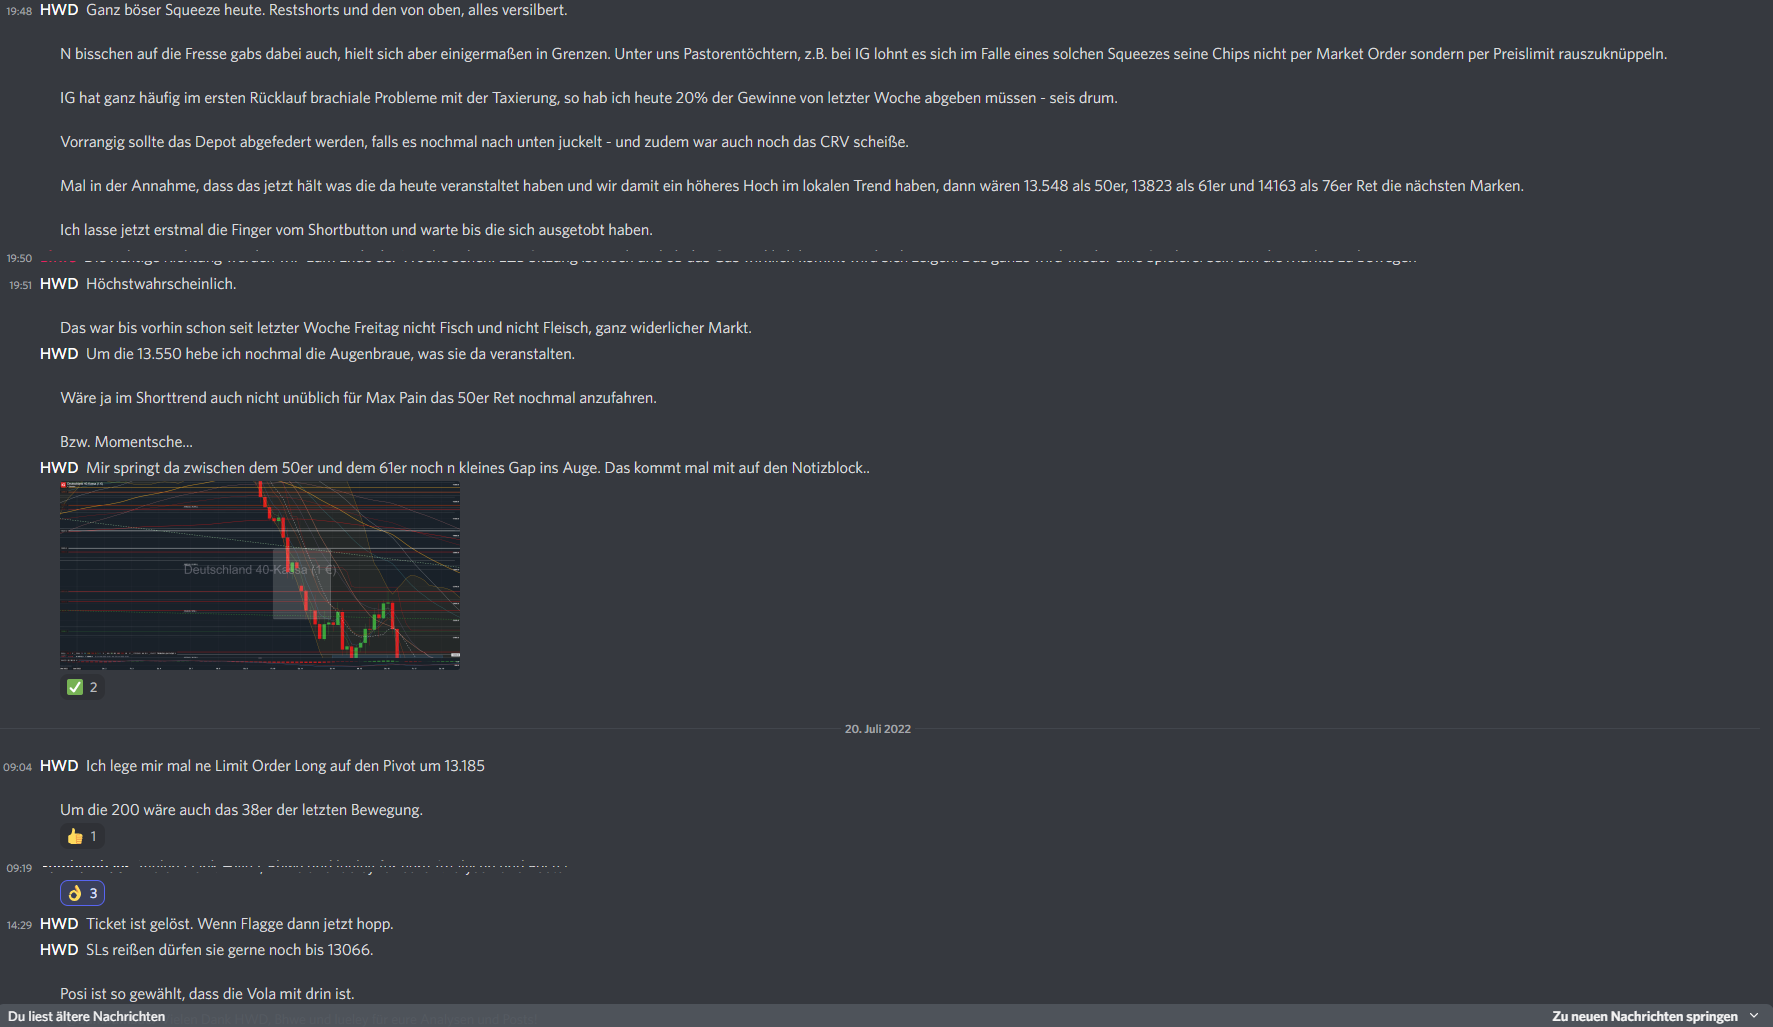Open HWD profile beside 'Höchstwahrscheinlich.'

click(59, 284)
